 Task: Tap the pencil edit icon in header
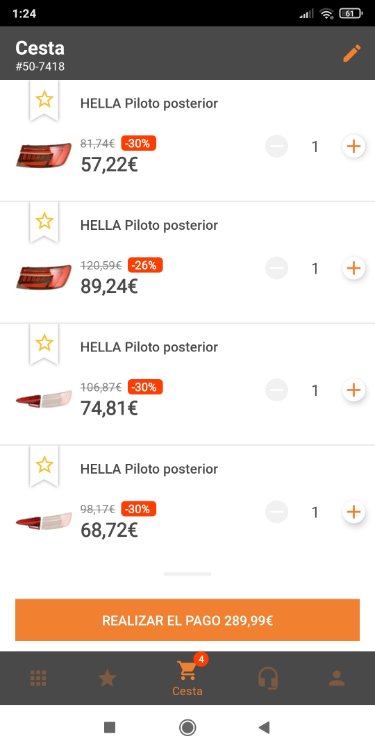(x=352, y=53)
